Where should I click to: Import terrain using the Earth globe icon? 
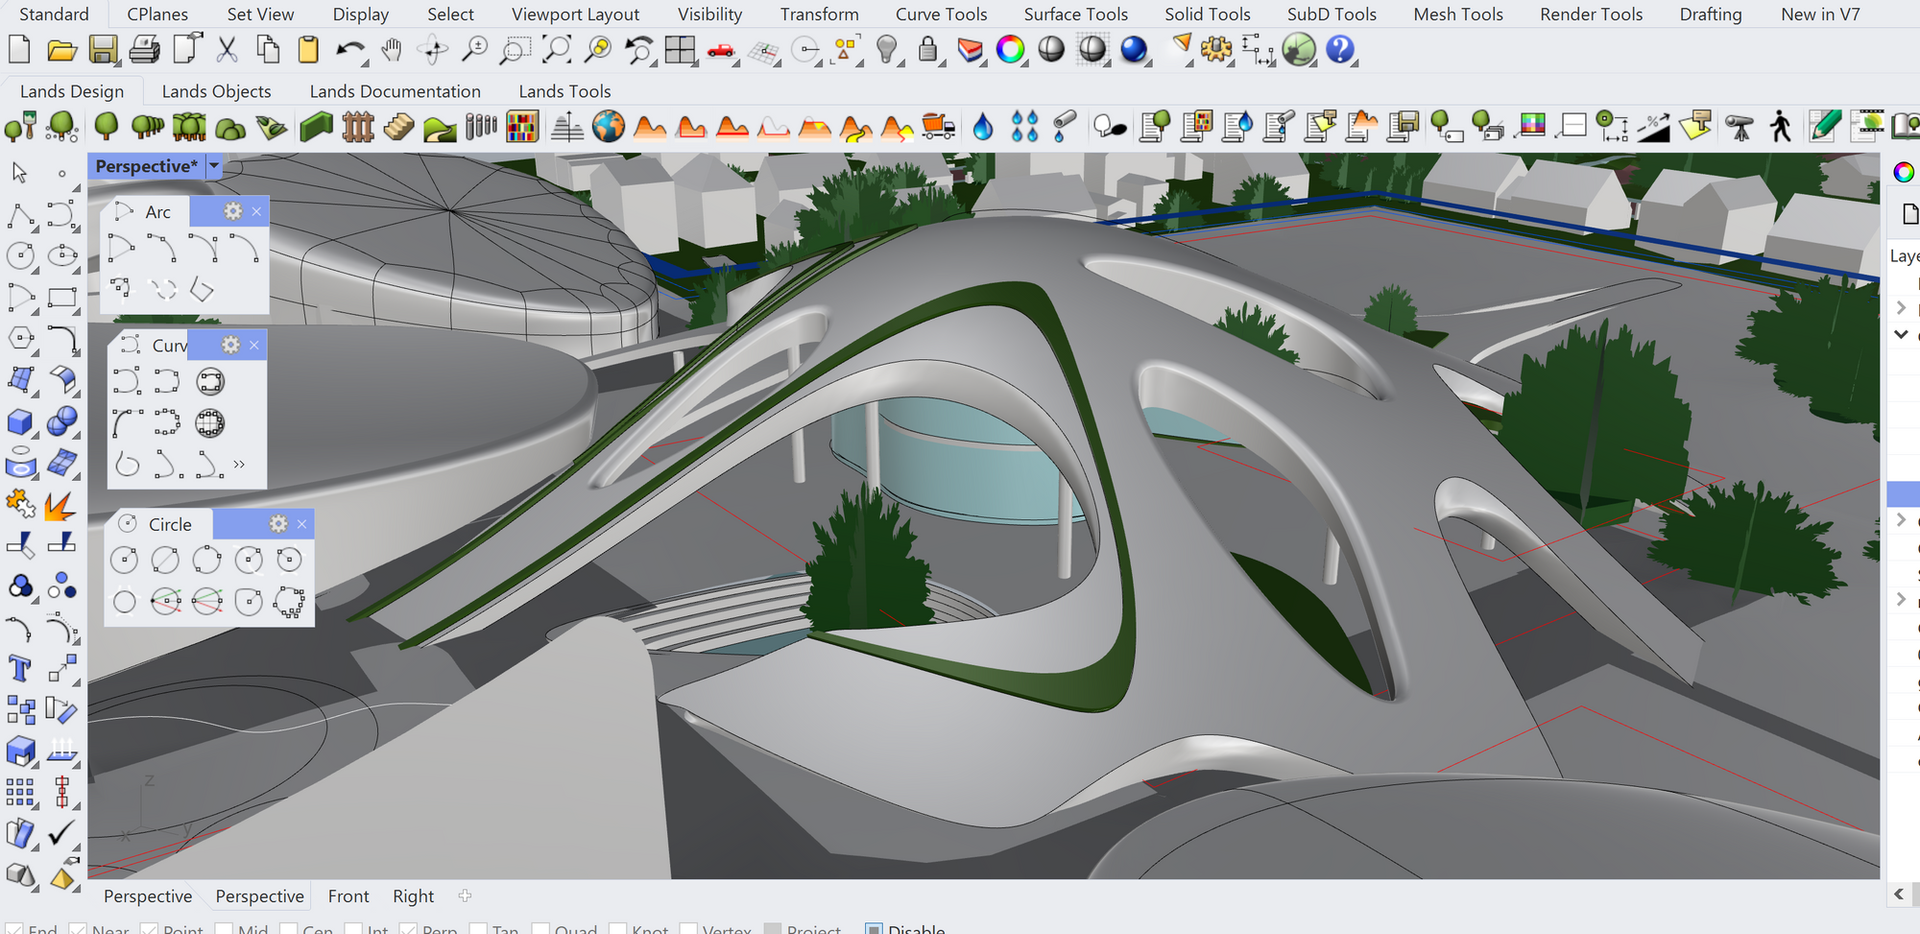tap(608, 127)
